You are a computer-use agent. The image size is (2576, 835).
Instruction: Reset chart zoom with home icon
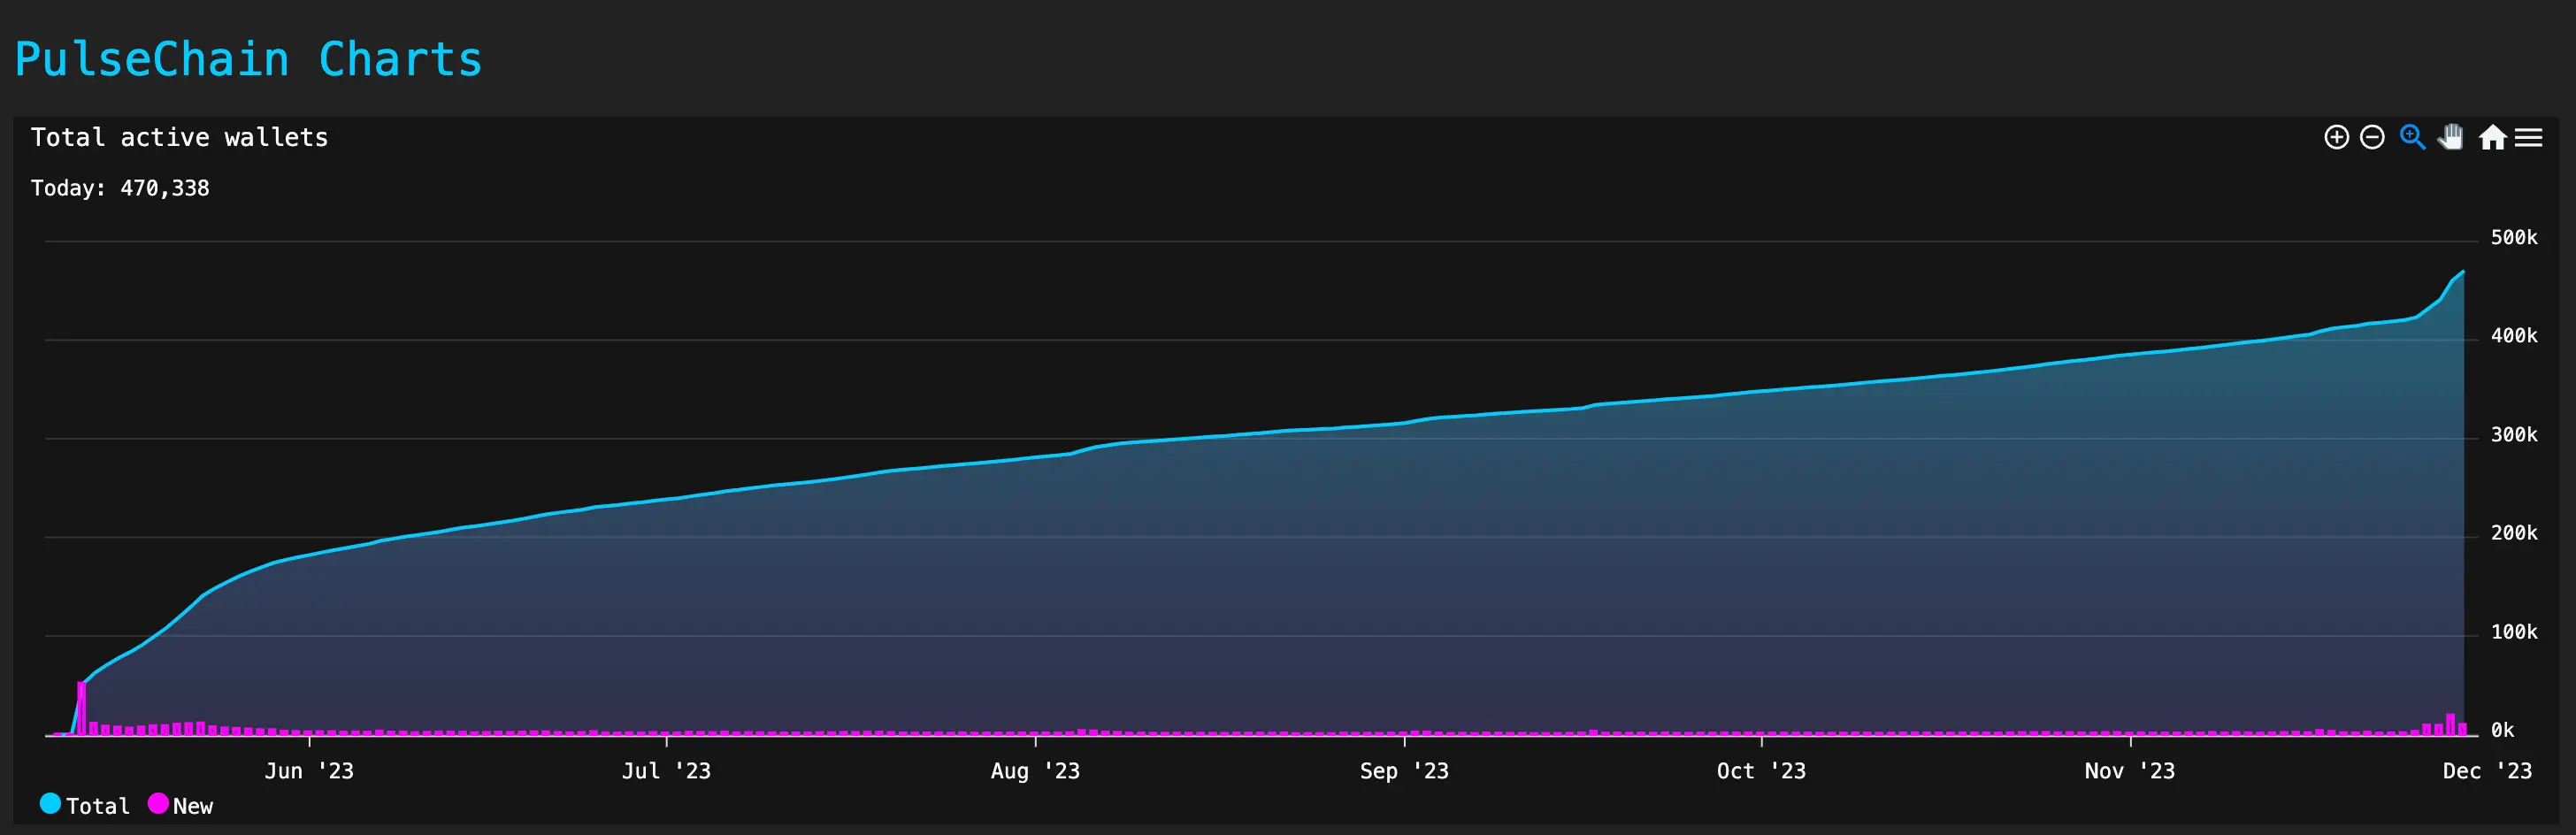click(x=2492, y=137)
